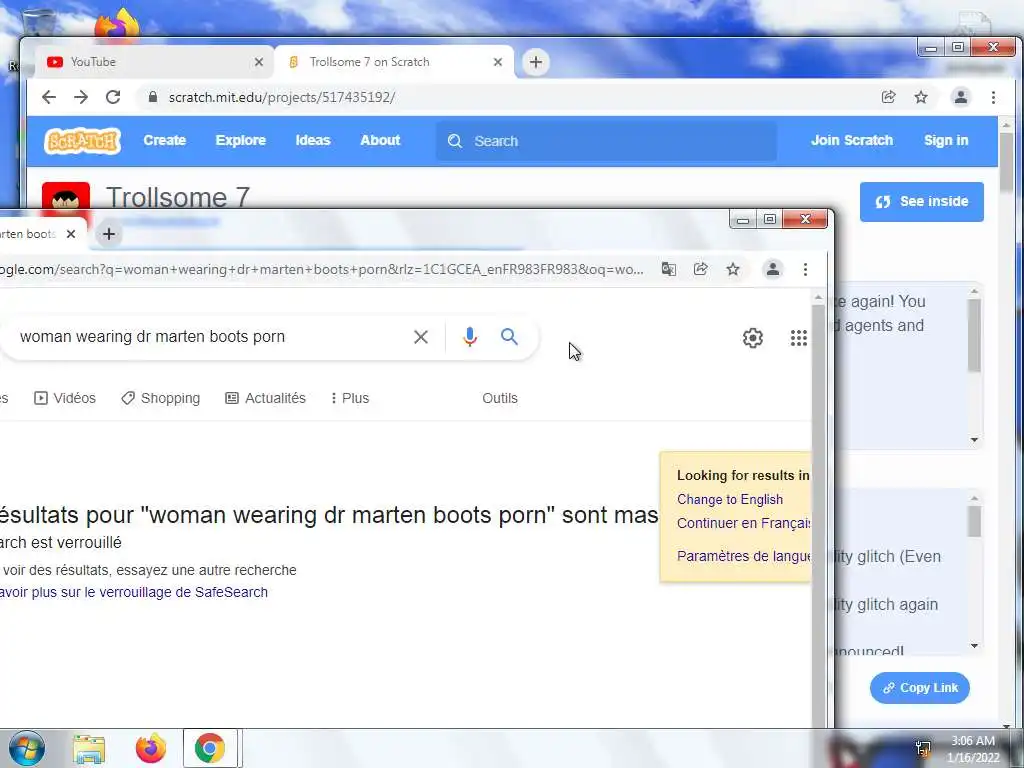Bookmark the Google search page
Screen dimensions: 1024x768
(733, 269)
